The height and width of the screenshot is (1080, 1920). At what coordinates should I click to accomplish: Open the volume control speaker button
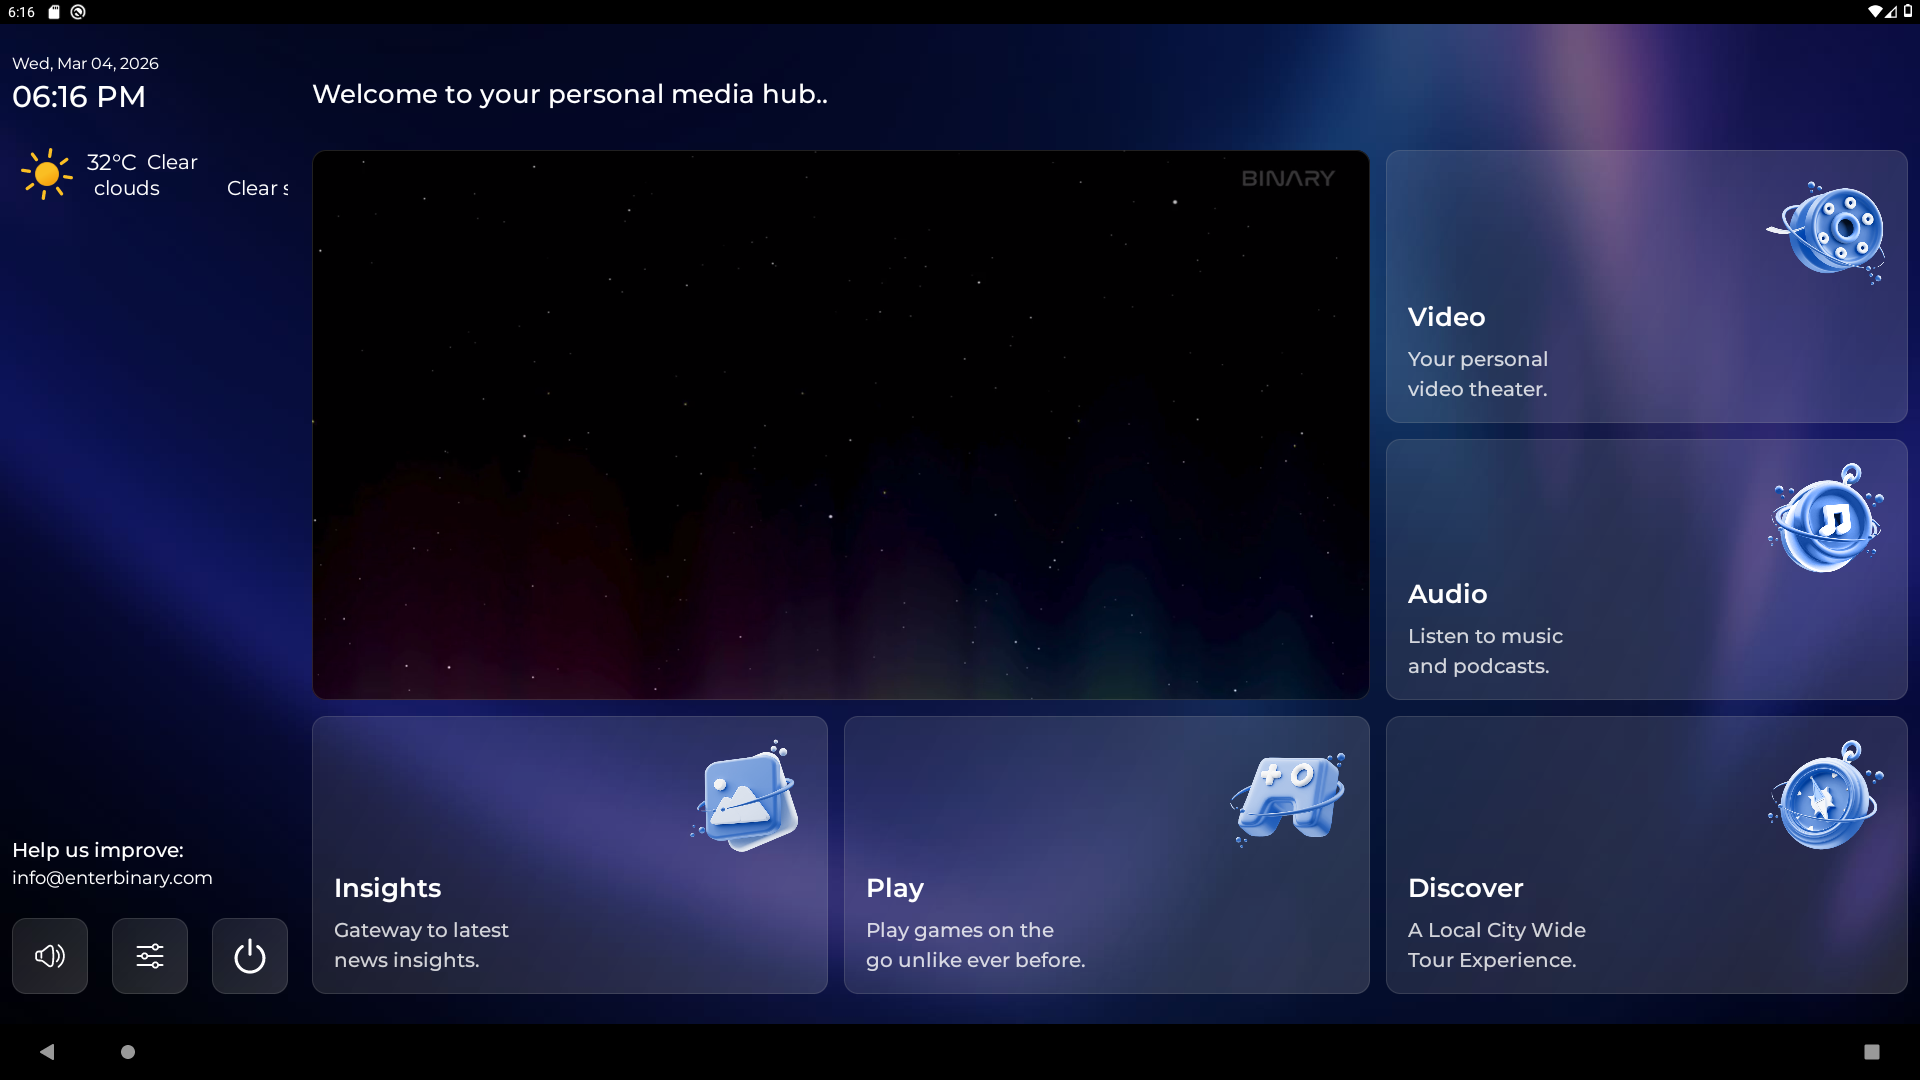pos(50,956)
